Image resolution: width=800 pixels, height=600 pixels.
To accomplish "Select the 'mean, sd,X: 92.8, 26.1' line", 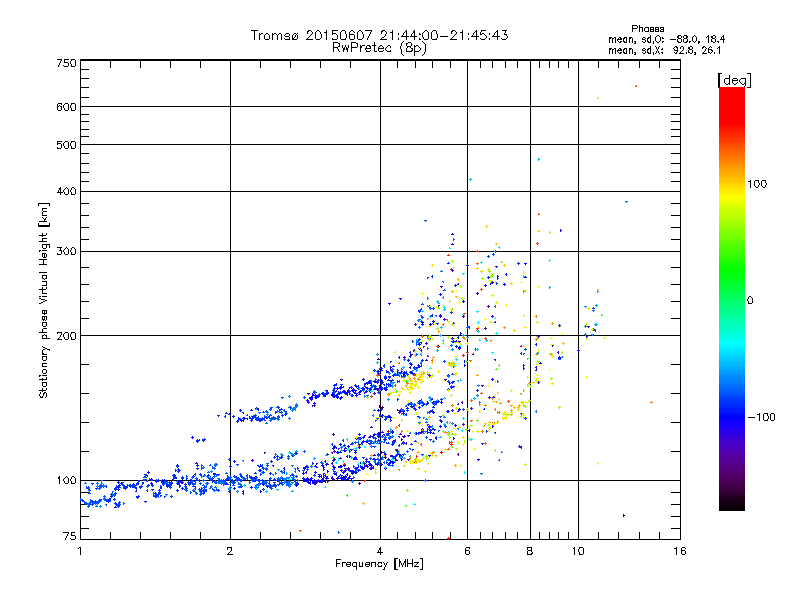I will pos(664,50).
